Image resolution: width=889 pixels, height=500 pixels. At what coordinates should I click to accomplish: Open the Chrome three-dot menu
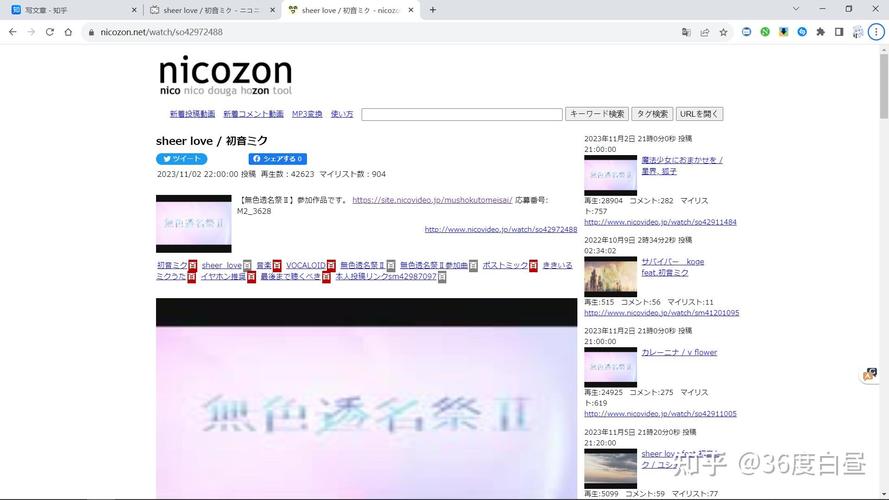pyautogui.click(x=876, y=32)
